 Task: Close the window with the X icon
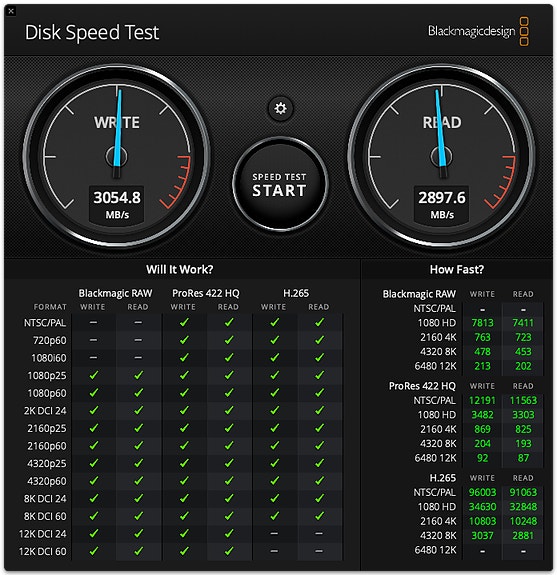click(x=11, y=11)
